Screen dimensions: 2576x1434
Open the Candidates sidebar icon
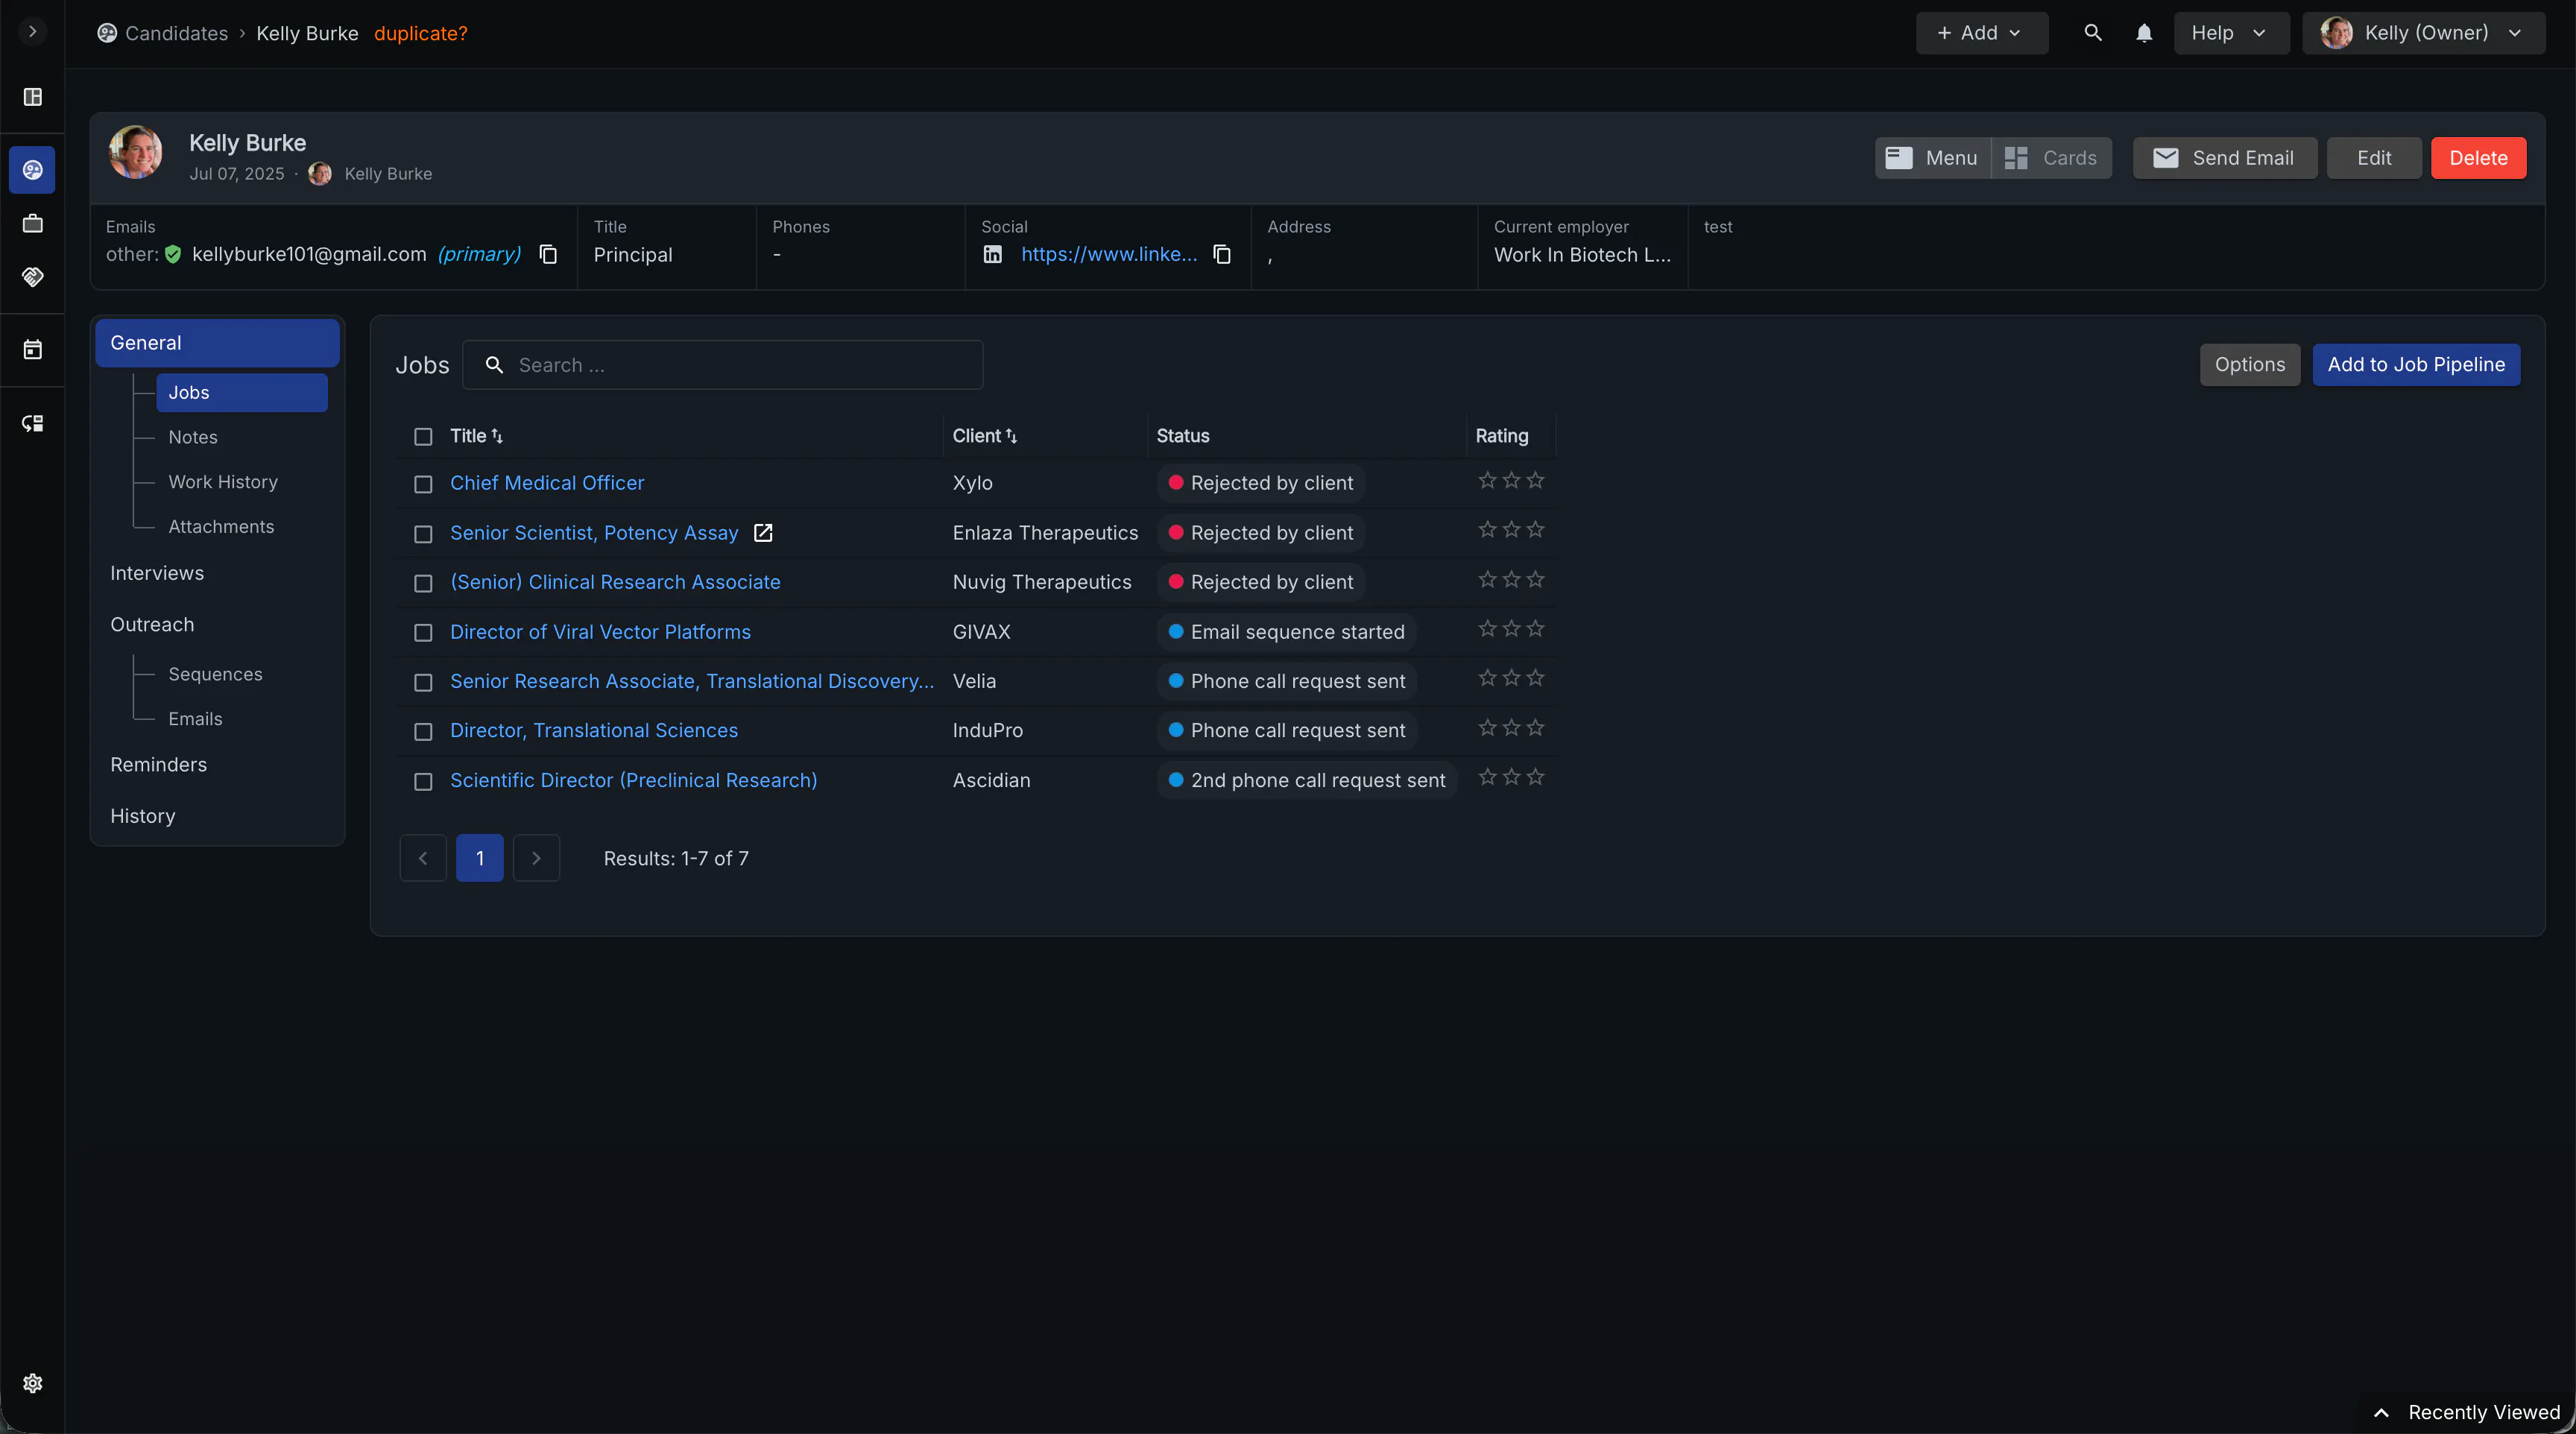(x=32, y=170)
